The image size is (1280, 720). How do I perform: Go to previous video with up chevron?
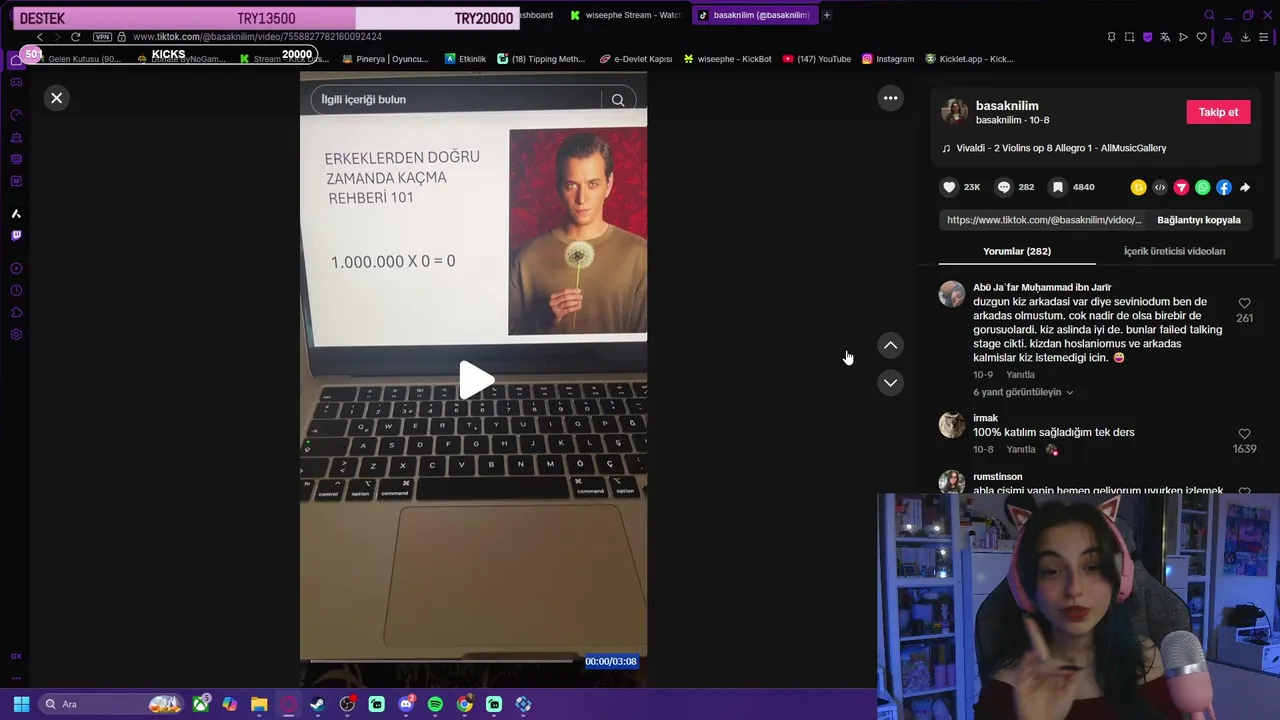pyautogui.click(x=890, y=345)
